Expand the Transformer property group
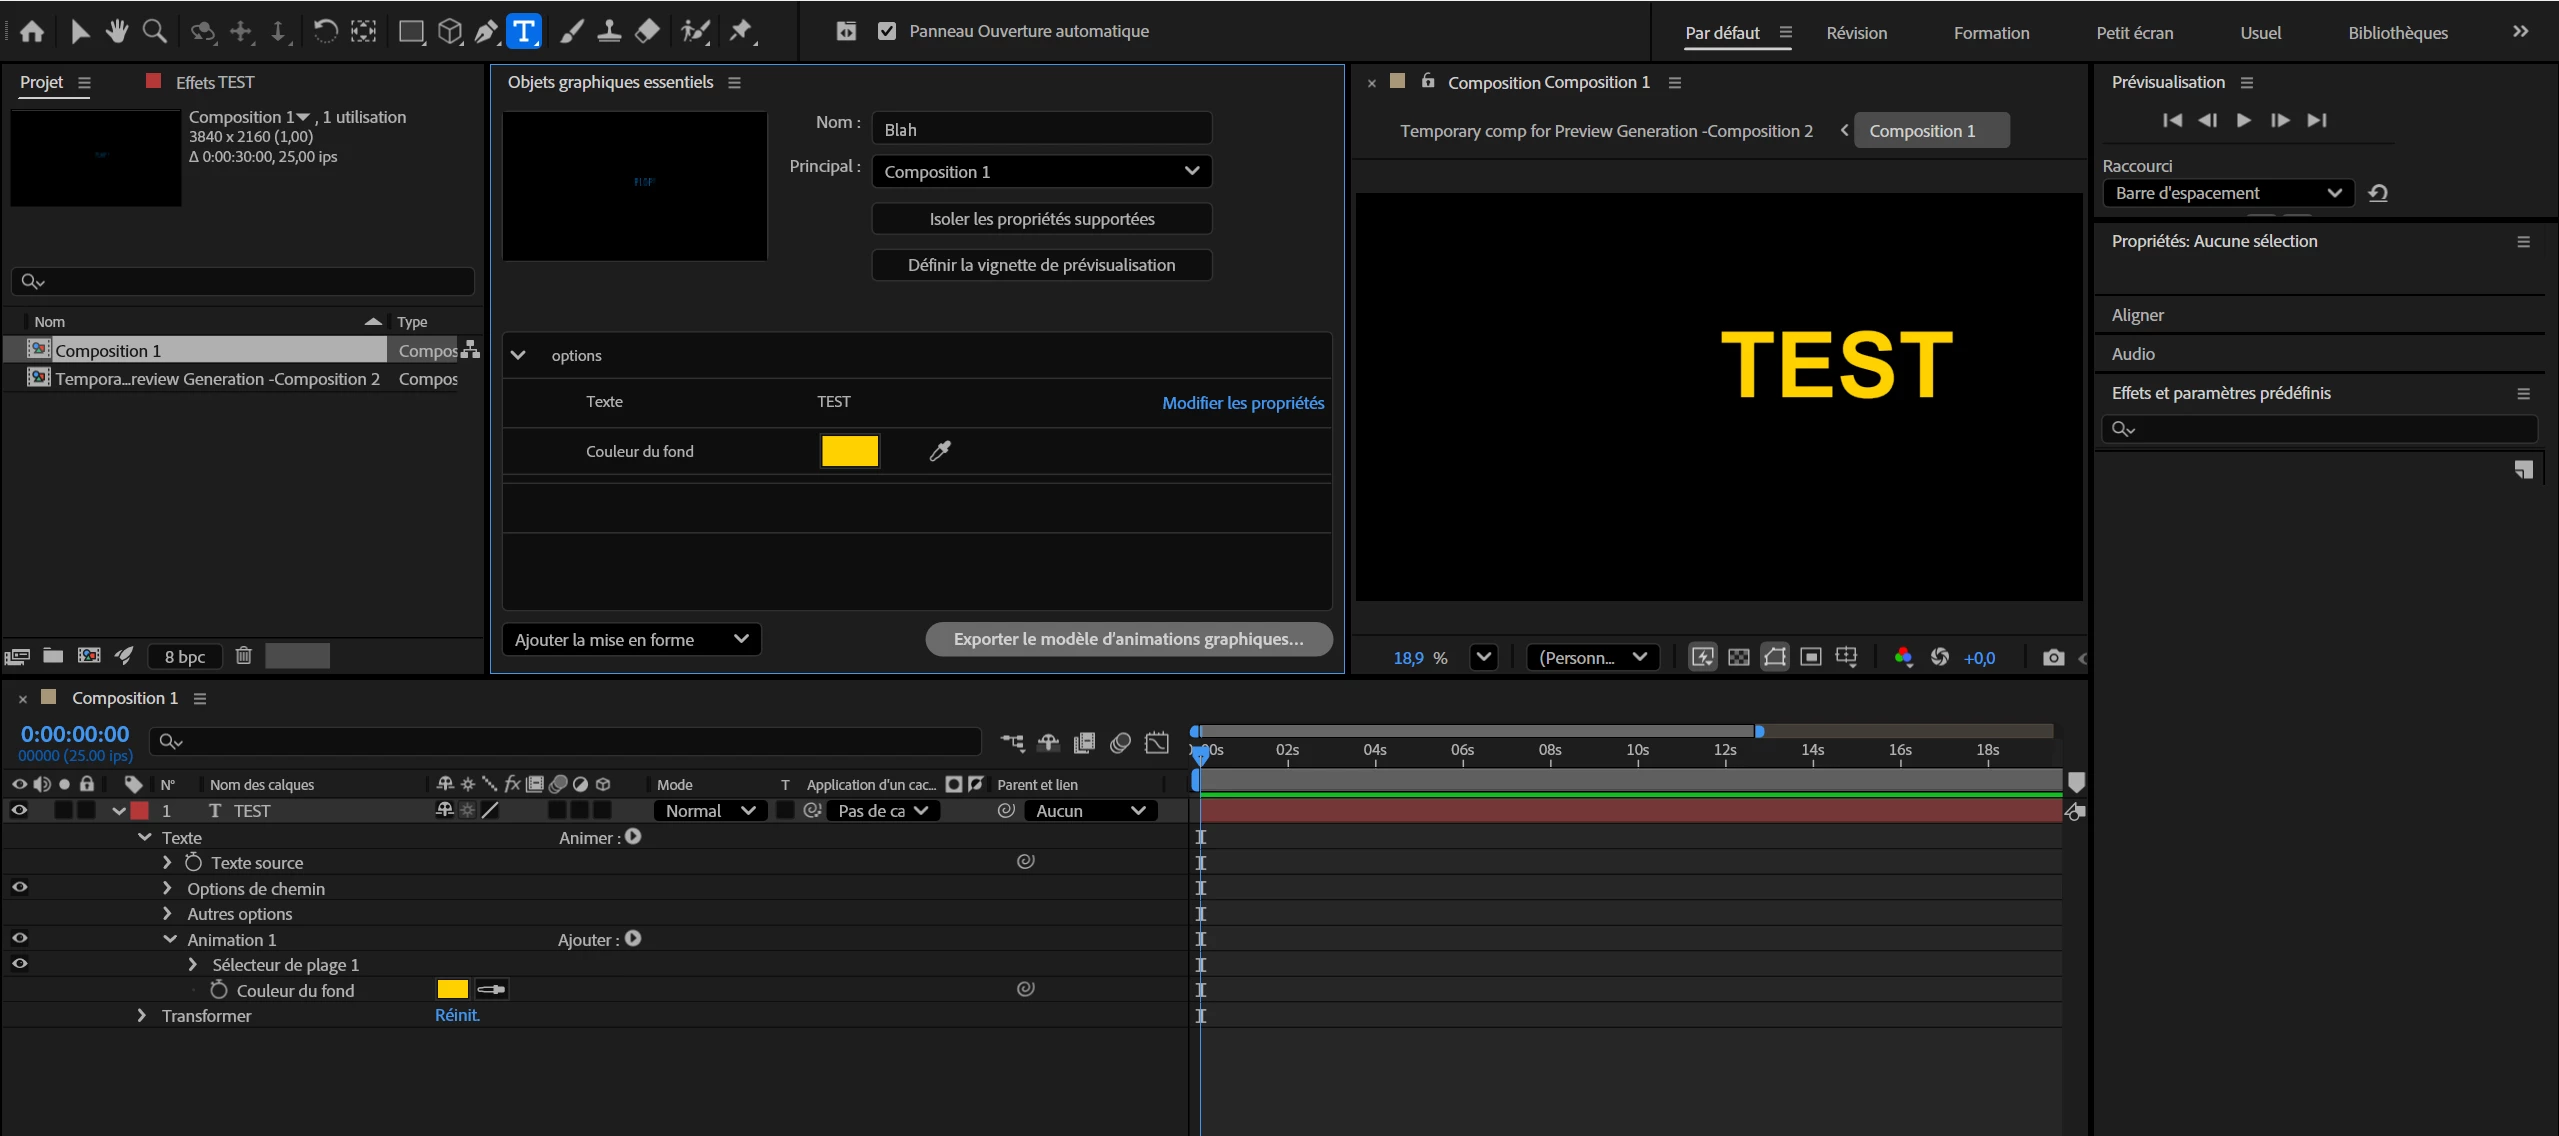 (141, 1016)
